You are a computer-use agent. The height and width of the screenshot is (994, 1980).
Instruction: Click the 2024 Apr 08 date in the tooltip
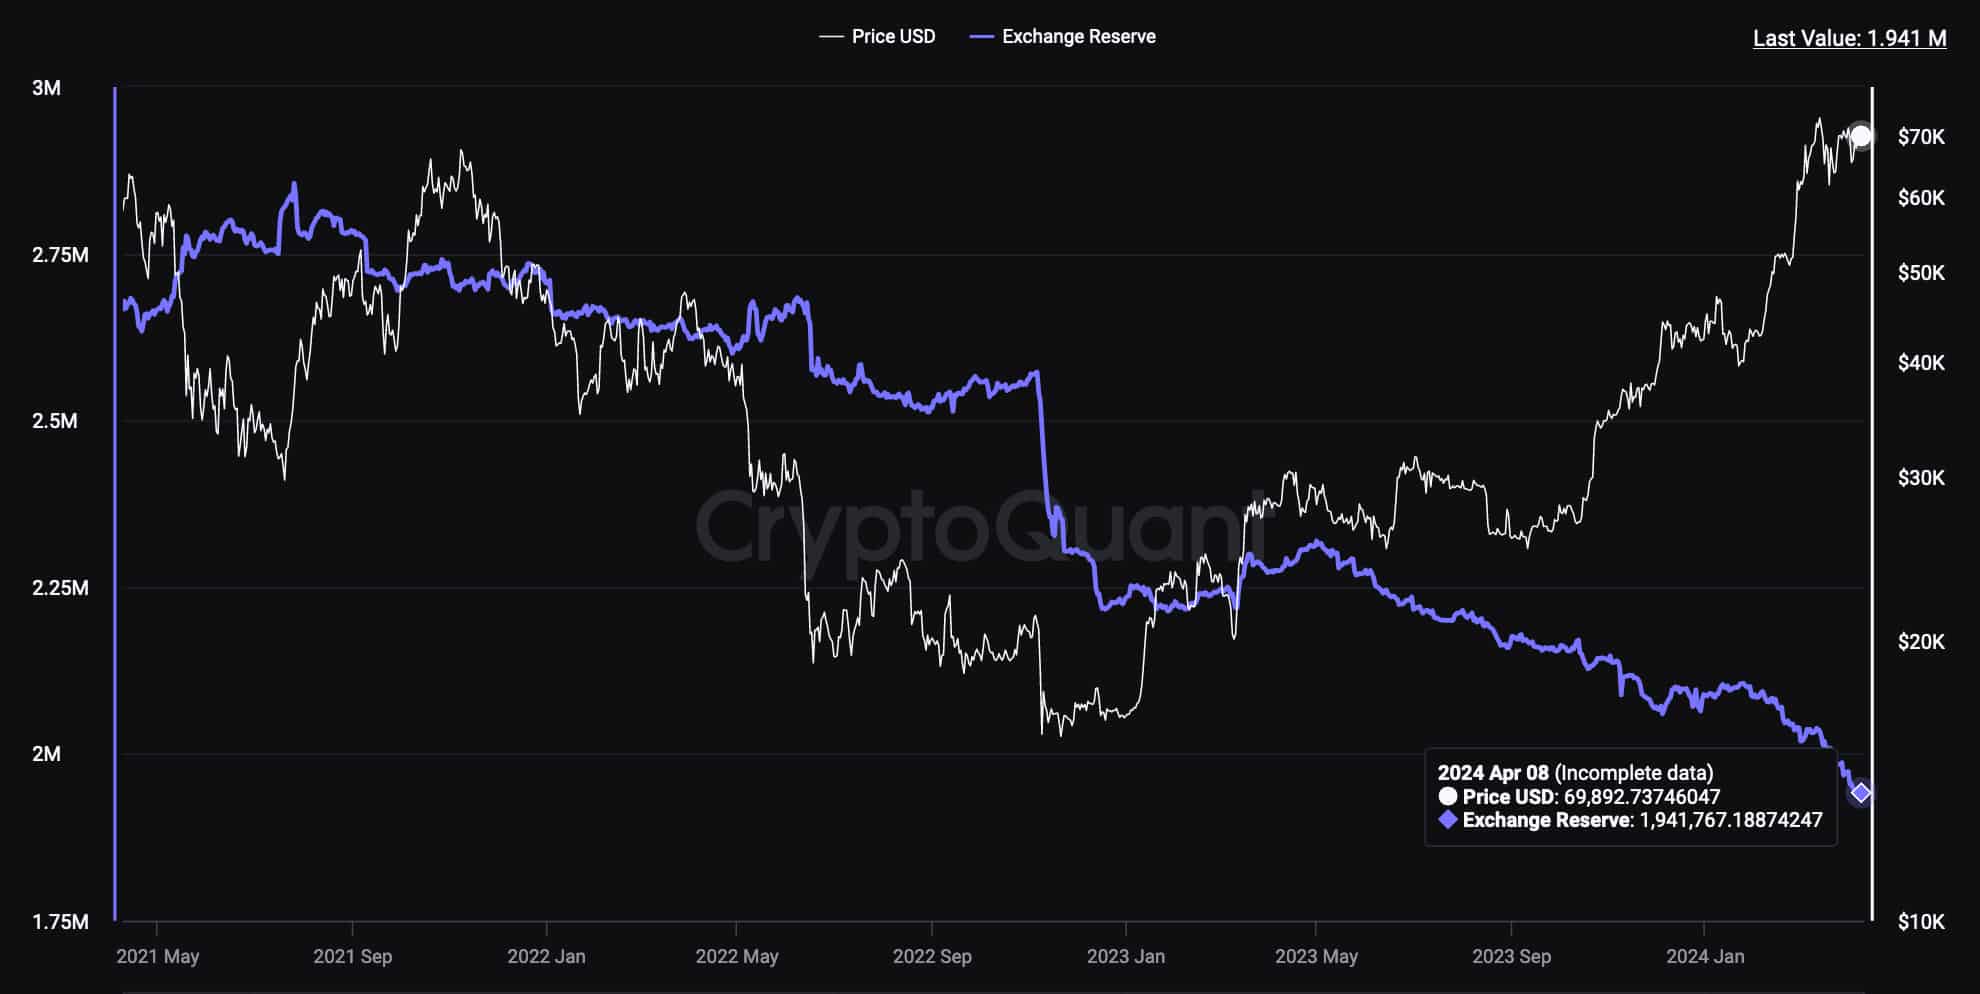point(1493,773)
